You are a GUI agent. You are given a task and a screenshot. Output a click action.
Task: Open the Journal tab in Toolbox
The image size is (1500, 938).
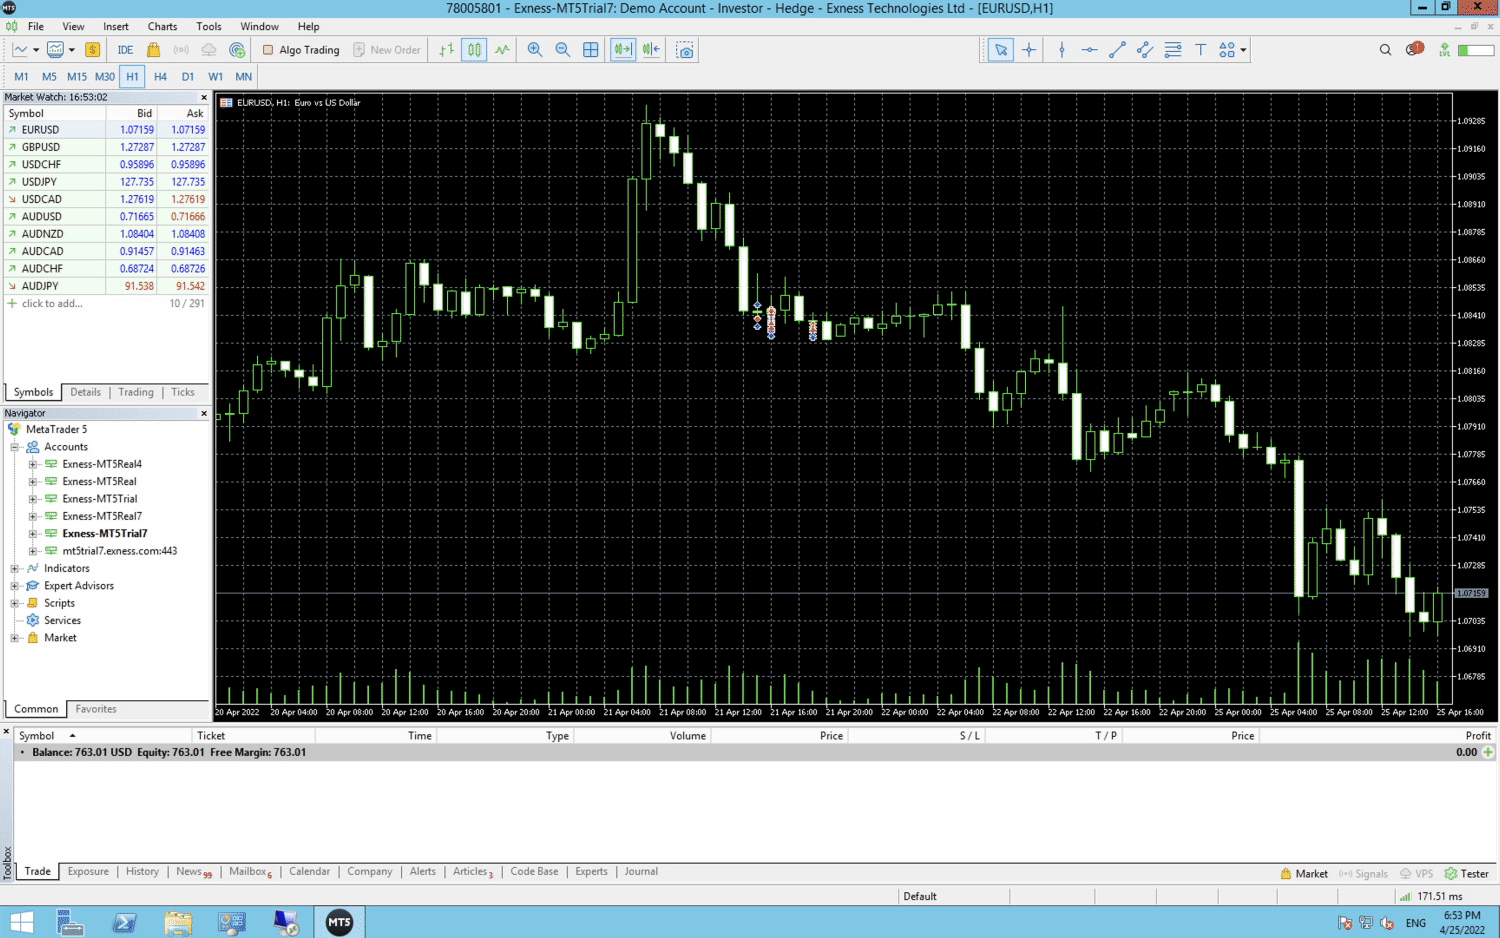point(641,872)
